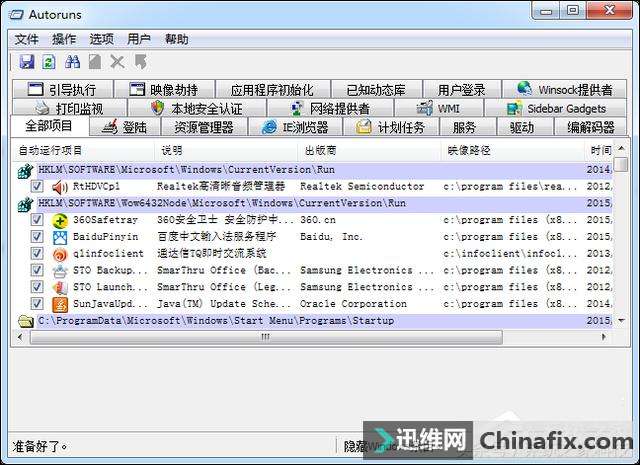
Task: Sort by 映像路径 column header
Action: 512,151
